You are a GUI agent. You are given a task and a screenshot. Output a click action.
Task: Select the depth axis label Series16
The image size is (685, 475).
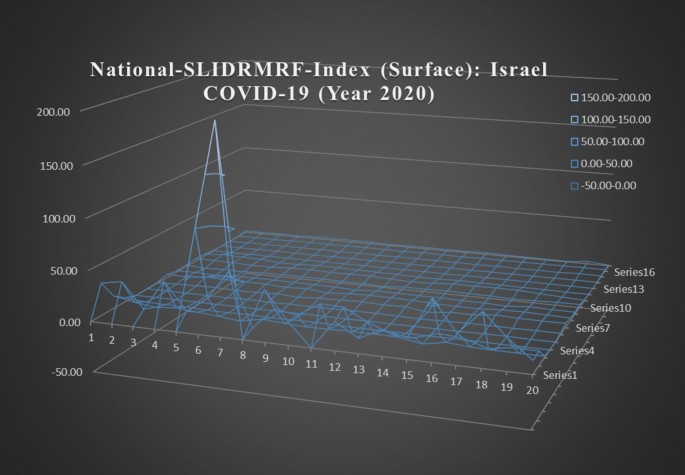(x=634, y=272)
